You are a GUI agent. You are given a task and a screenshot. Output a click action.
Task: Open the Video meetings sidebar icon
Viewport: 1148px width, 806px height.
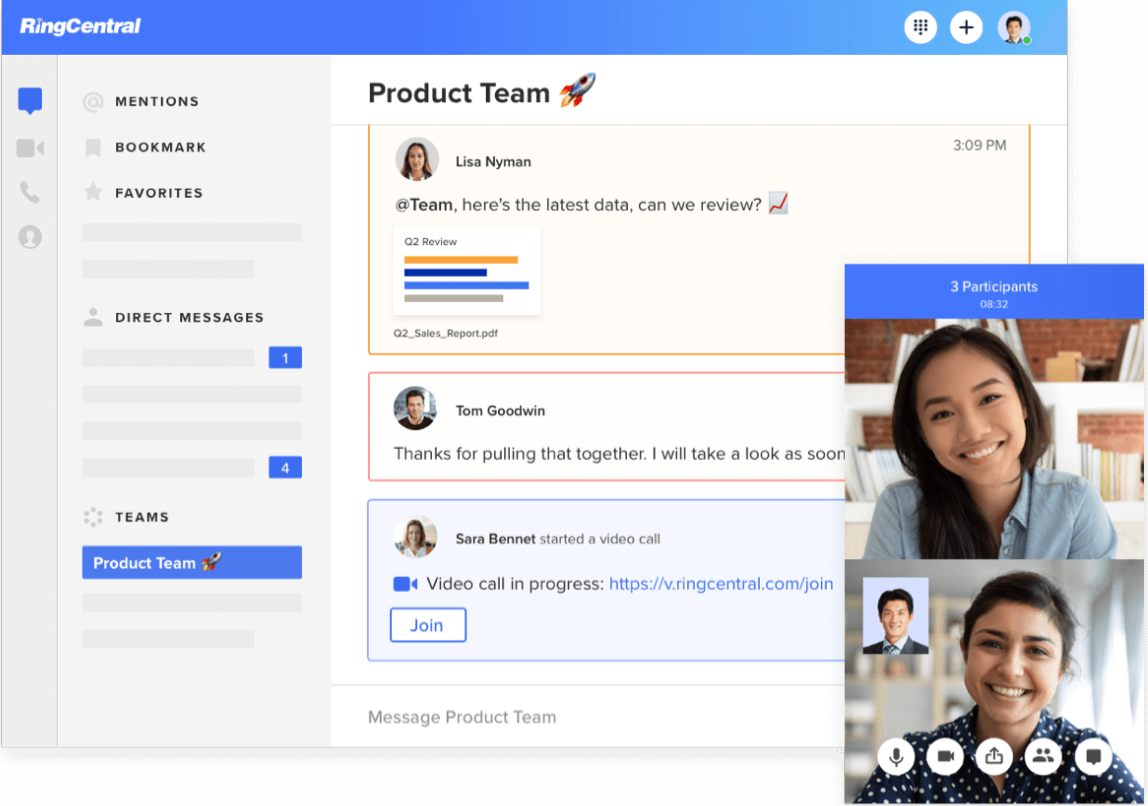[x=30, y=148]
